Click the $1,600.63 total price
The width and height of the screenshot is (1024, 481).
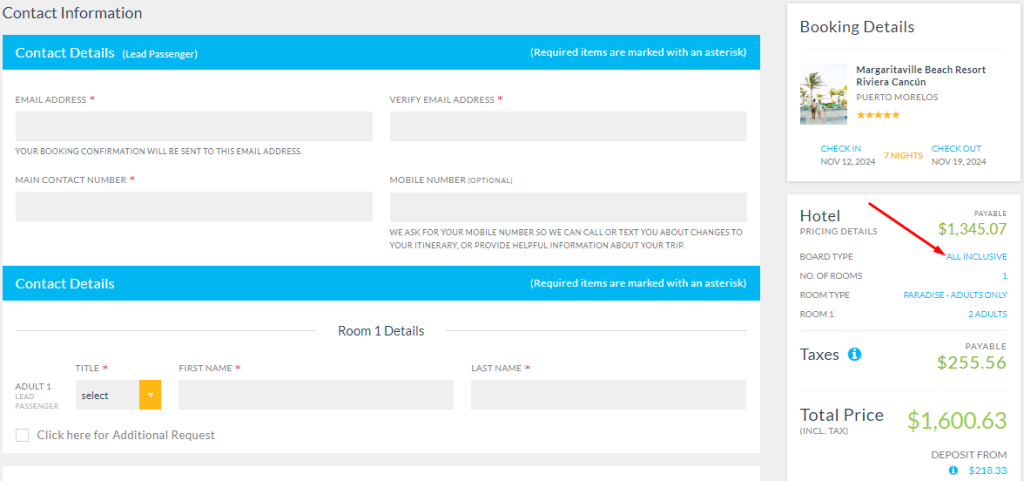coord(957,421)
